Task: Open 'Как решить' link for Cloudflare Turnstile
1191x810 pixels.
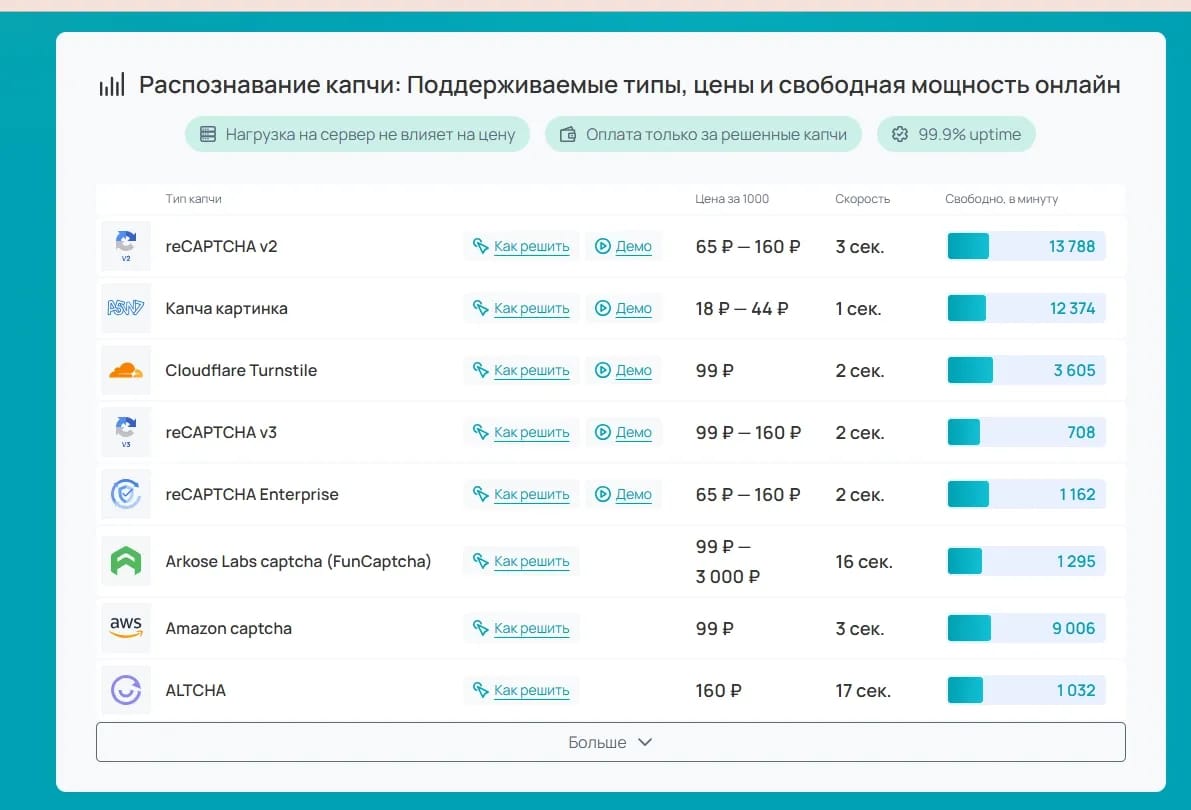Action: pos(532,370)
